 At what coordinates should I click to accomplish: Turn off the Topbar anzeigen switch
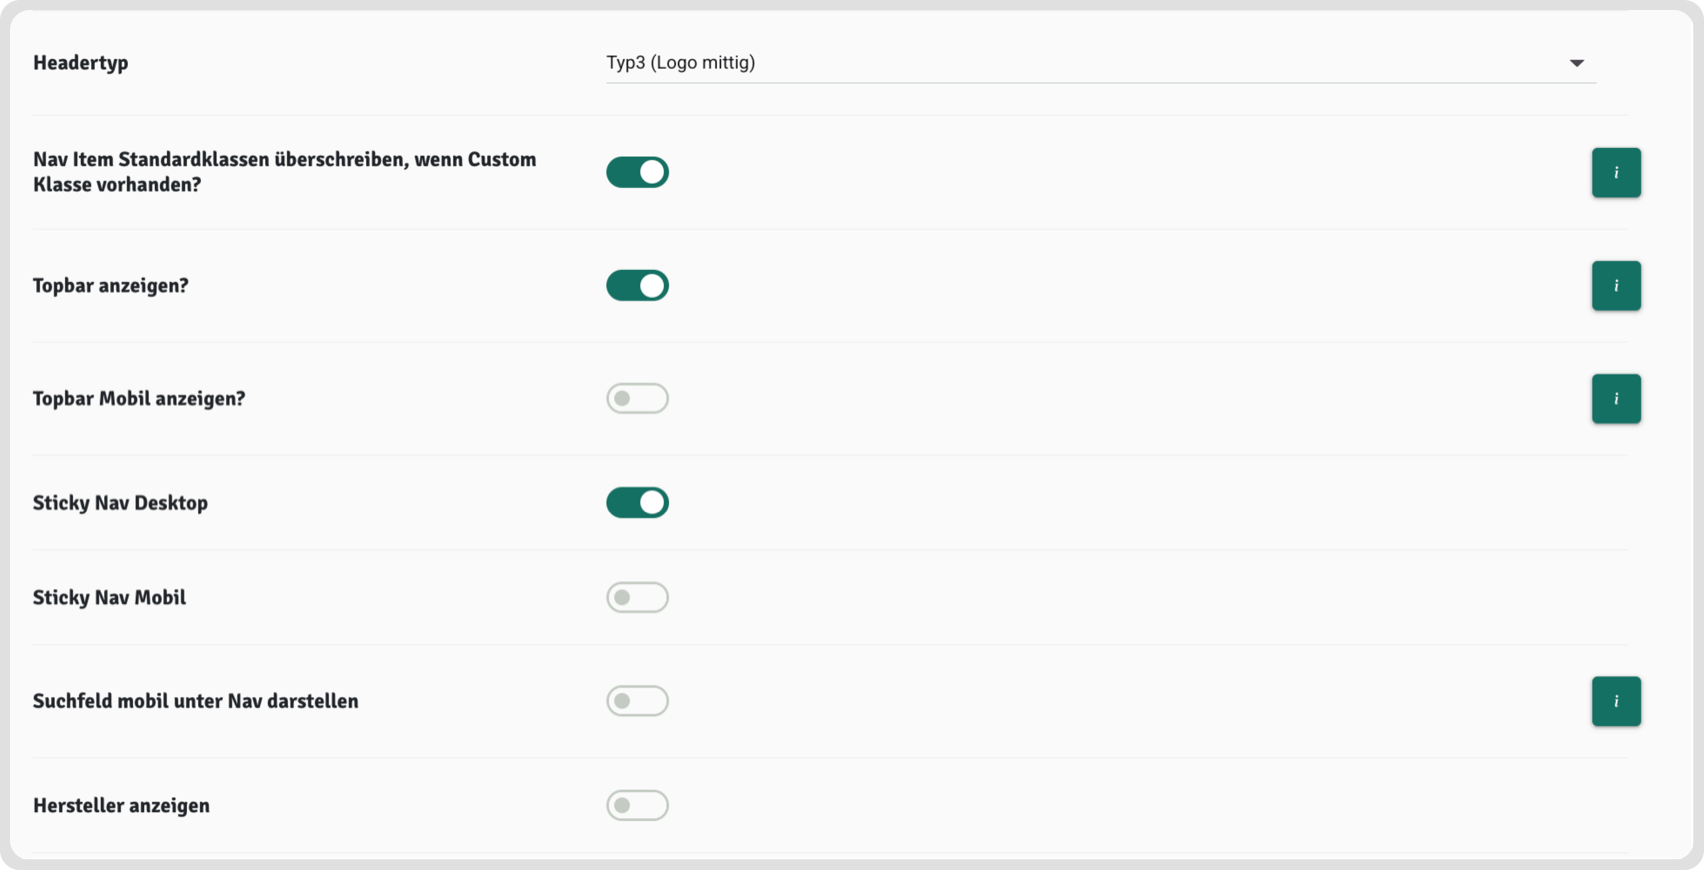click(637, 285)
